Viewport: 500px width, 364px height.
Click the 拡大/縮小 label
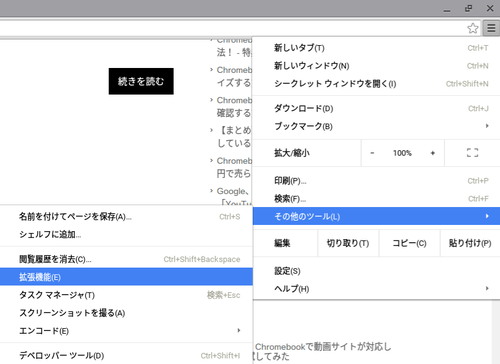pos(292,153)
